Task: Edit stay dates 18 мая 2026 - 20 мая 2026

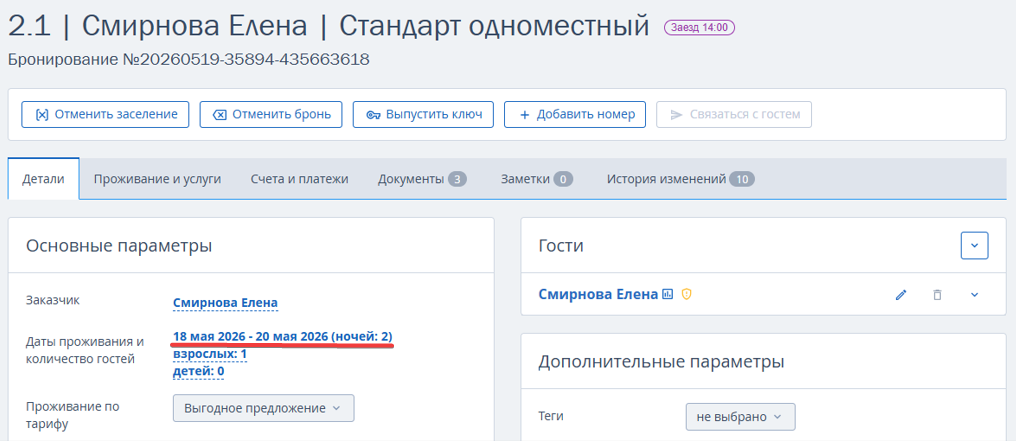Action: tap(283, 337)
